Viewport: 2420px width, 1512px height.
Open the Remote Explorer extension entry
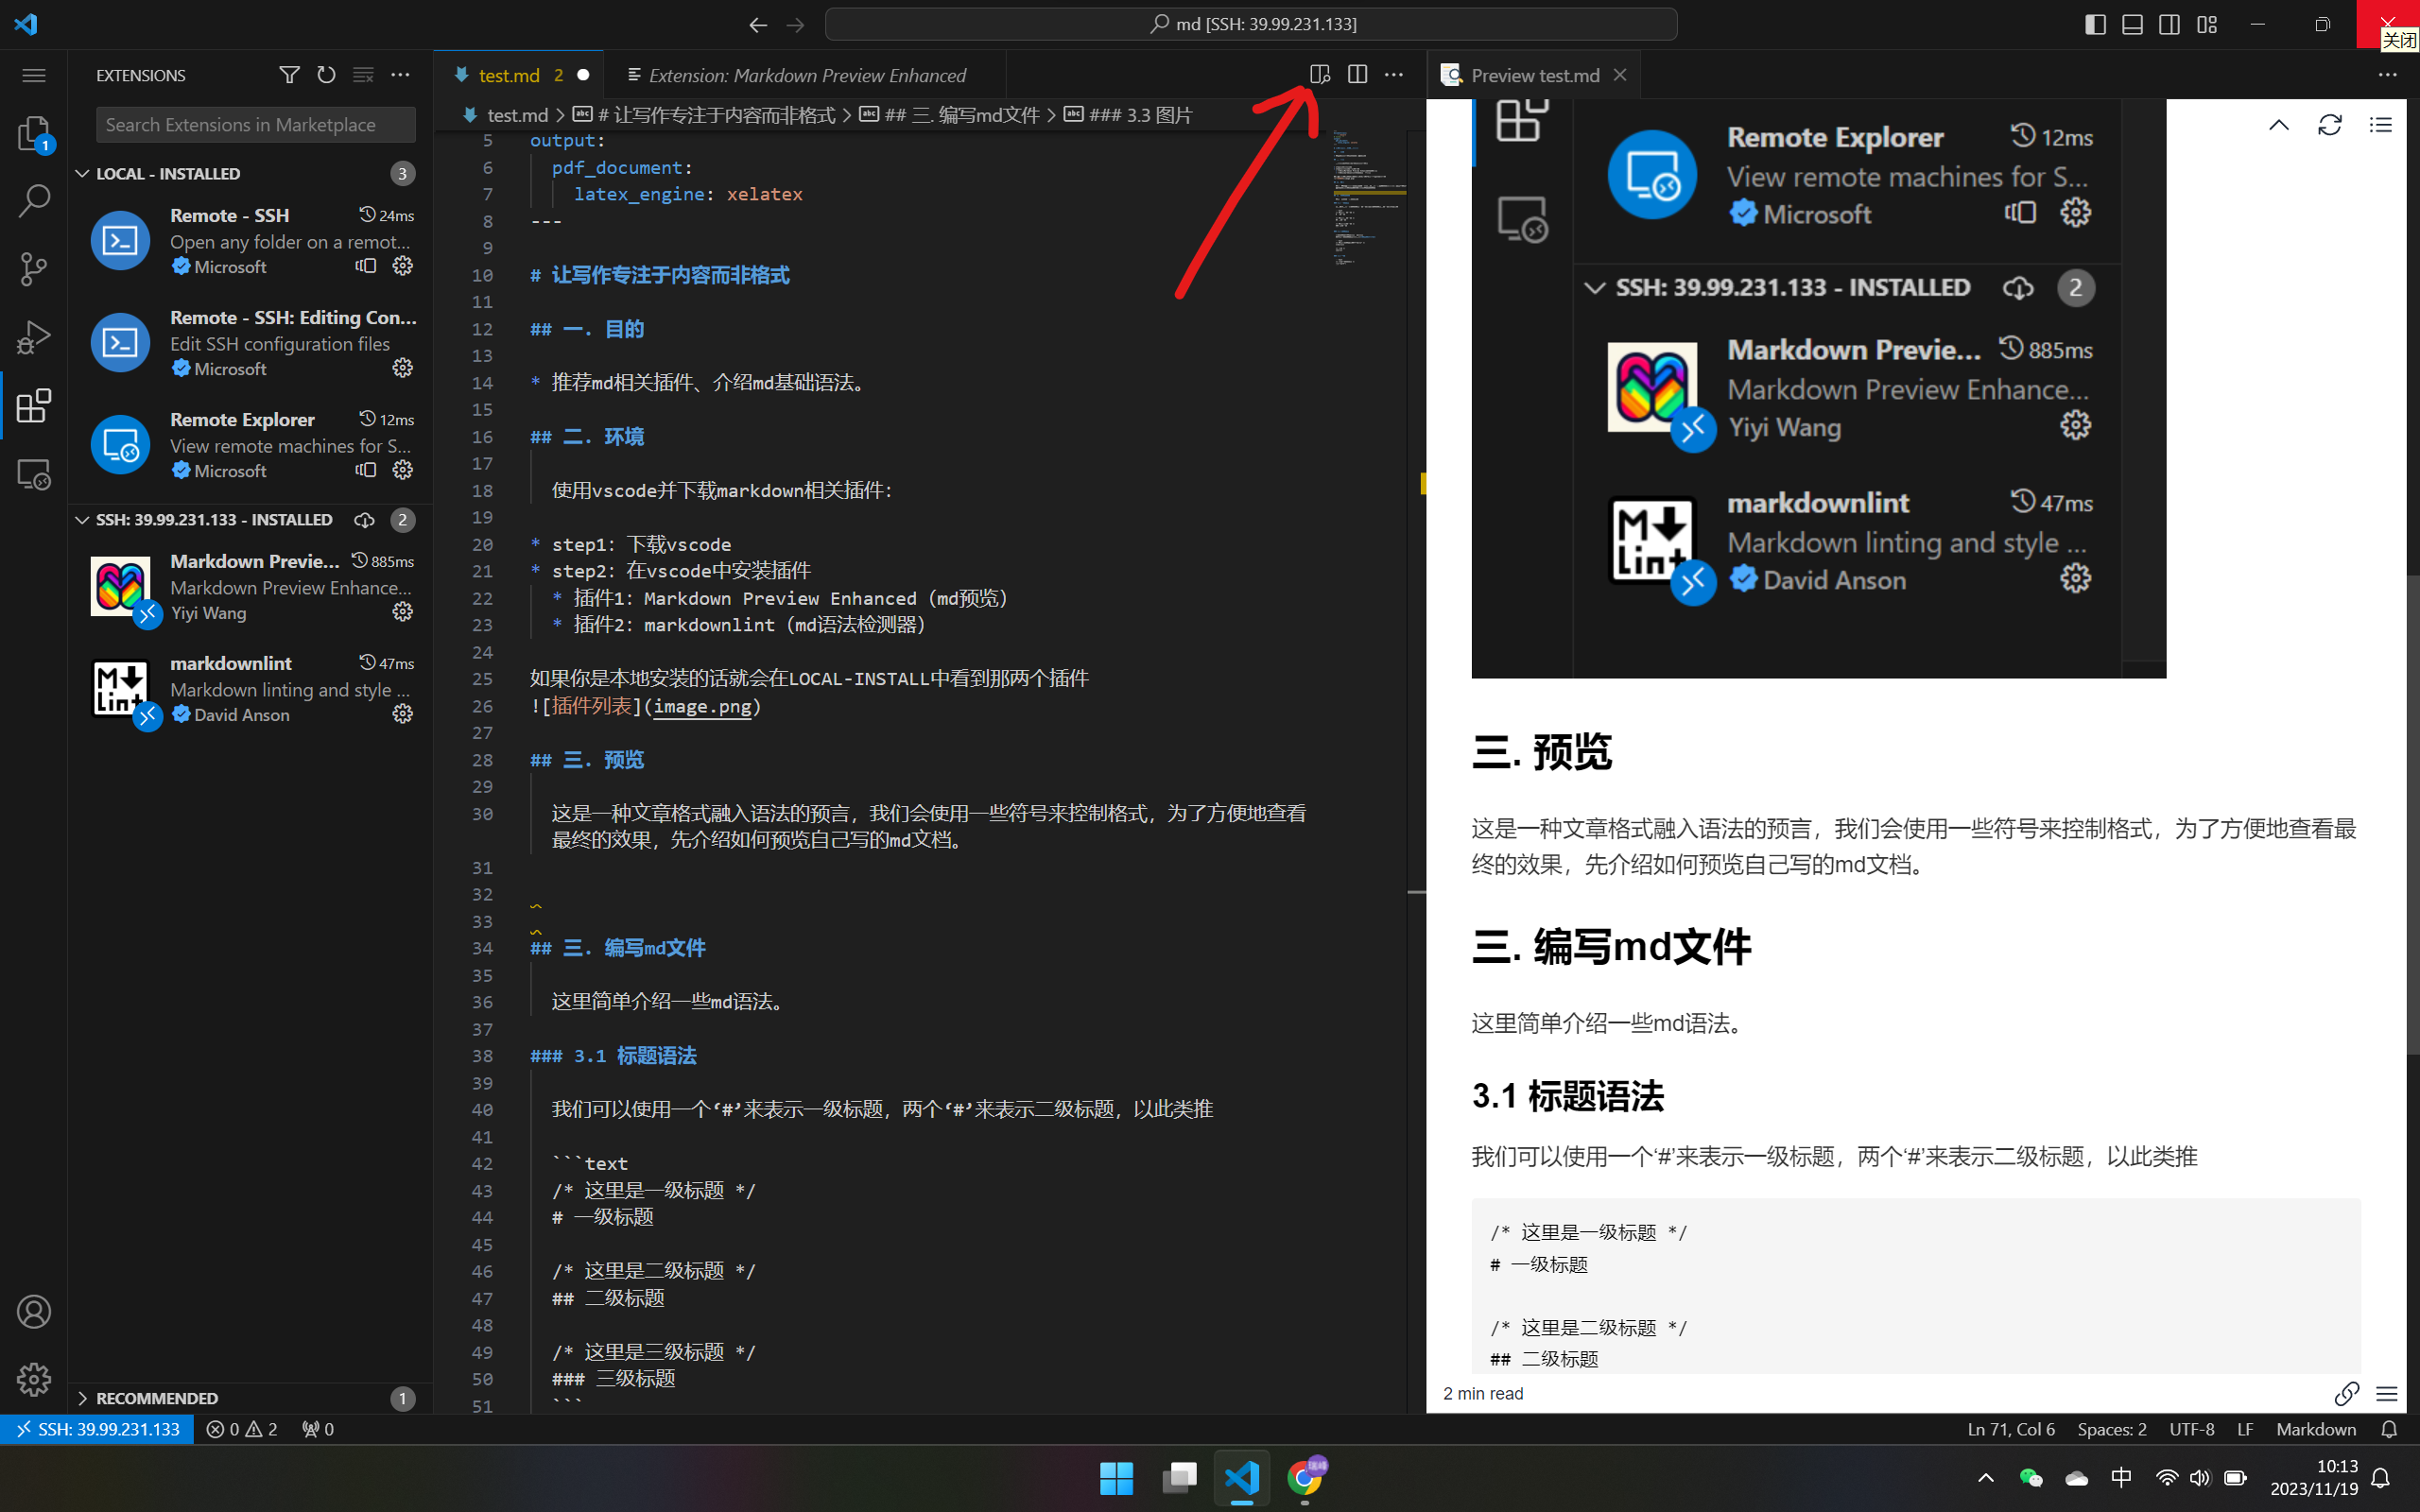[x=251, y=445]
